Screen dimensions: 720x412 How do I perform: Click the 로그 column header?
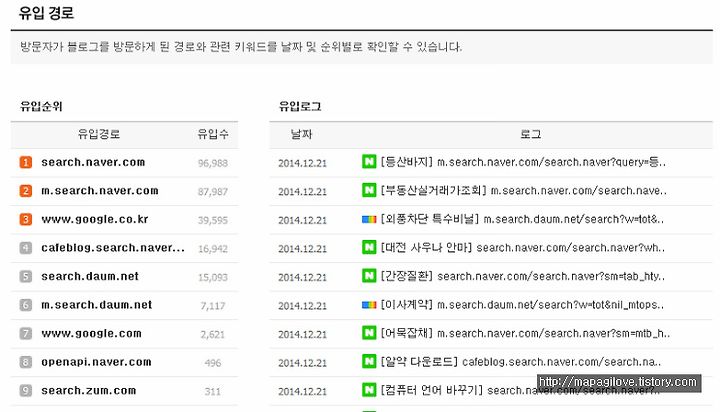tap(530, 134)
